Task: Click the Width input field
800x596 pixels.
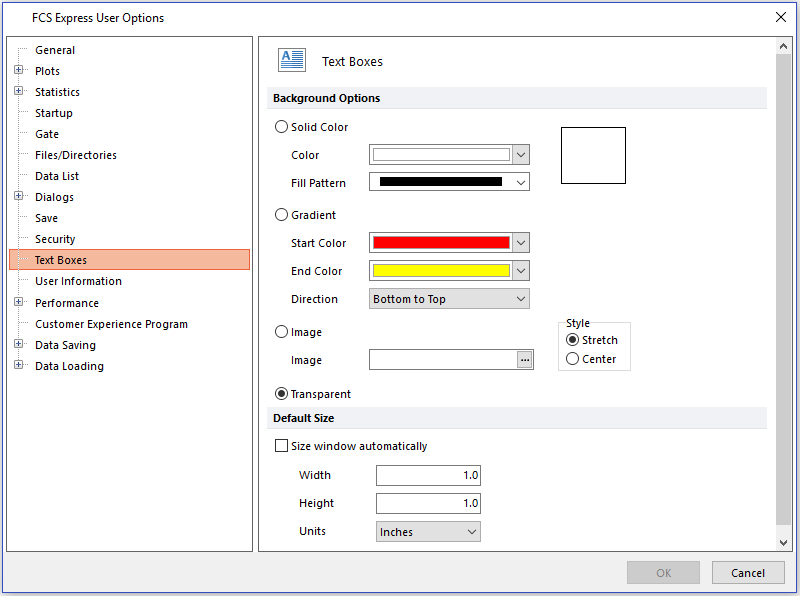Action: click(x=428, y=475)
